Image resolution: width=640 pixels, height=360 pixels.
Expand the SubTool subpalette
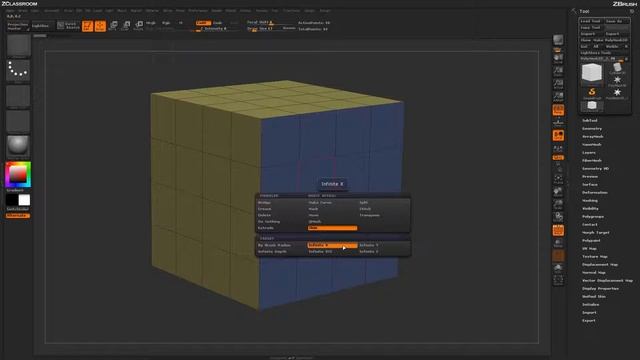point(589,120)
